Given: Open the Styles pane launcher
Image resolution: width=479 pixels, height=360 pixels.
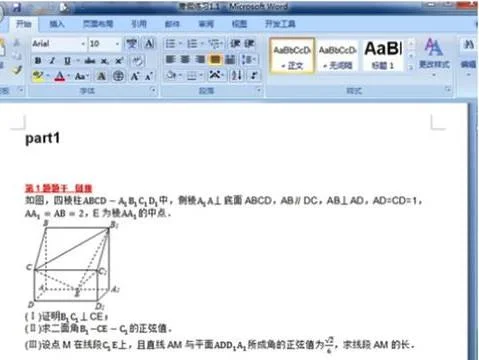Looking at the screenshot, I should tap(448, 89).
